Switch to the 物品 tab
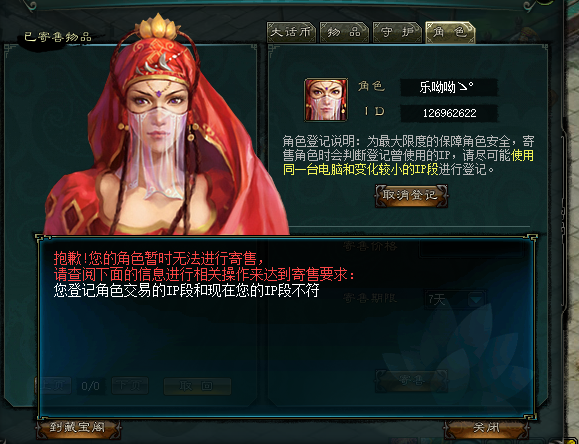Viewport: 579px width, 444px height. pos(344,33)
